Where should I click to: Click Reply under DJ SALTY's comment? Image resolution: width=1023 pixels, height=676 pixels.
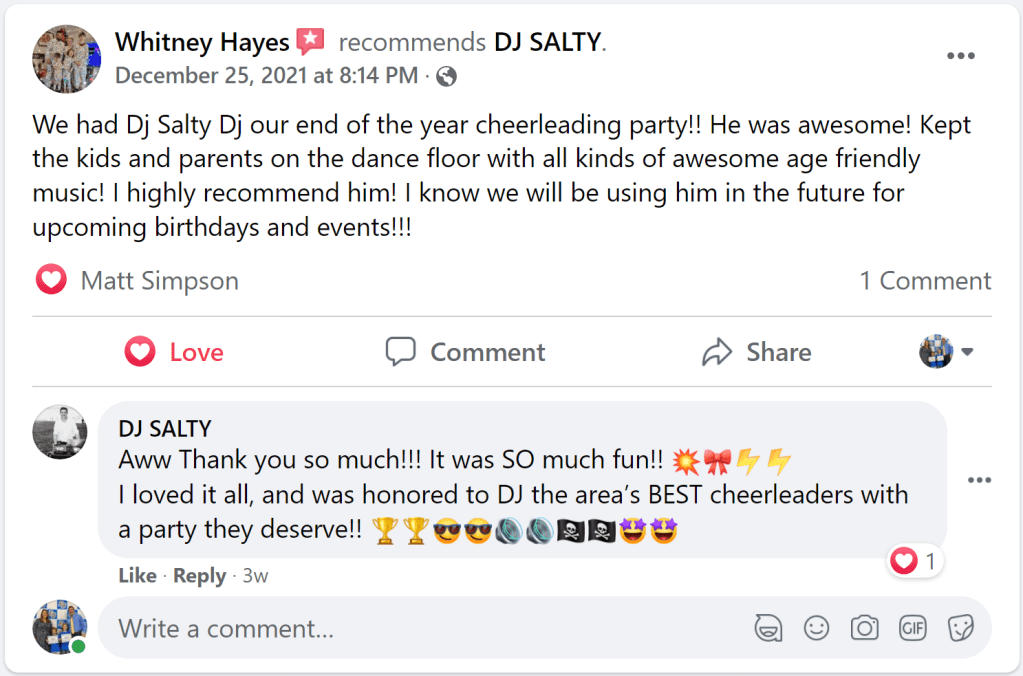tap(199, 576)
